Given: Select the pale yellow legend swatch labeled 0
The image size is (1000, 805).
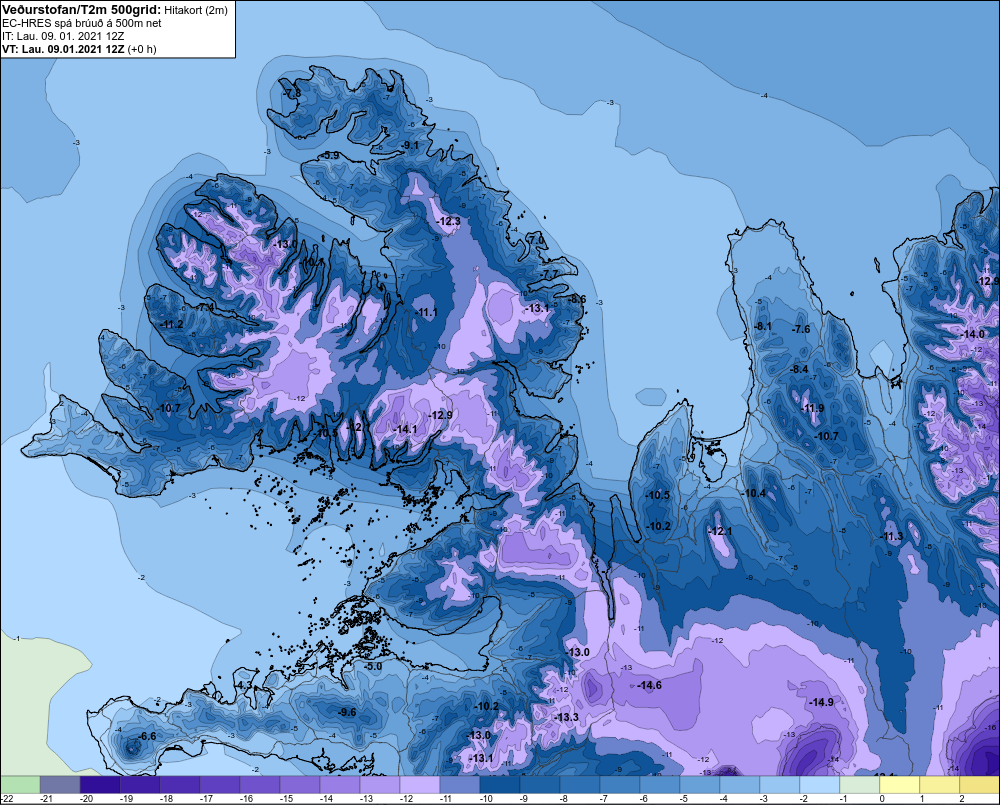Looking at the screenshot, I should pos(899,784).
